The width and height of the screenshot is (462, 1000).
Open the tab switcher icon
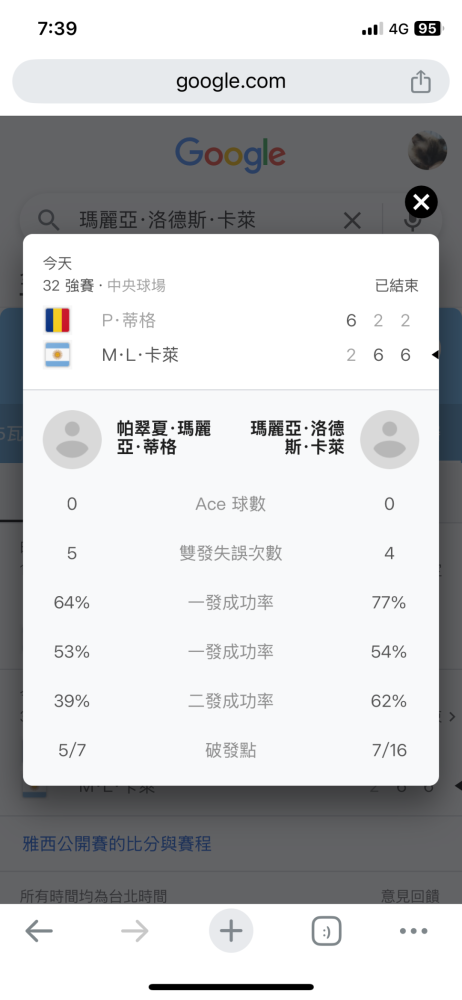click(x=326, y=932)
